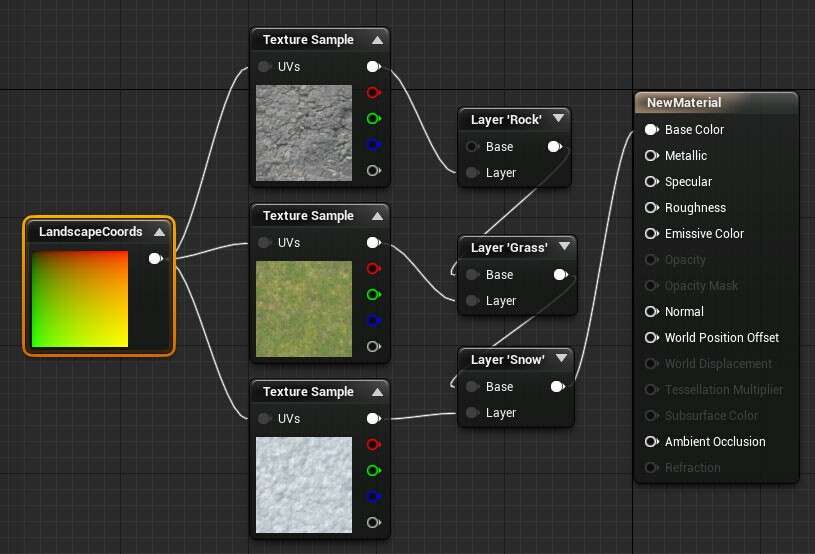Viewport: 815px width, 554px height.
Task: Click the snow texture thumbnail
Action: pos(304,484)
